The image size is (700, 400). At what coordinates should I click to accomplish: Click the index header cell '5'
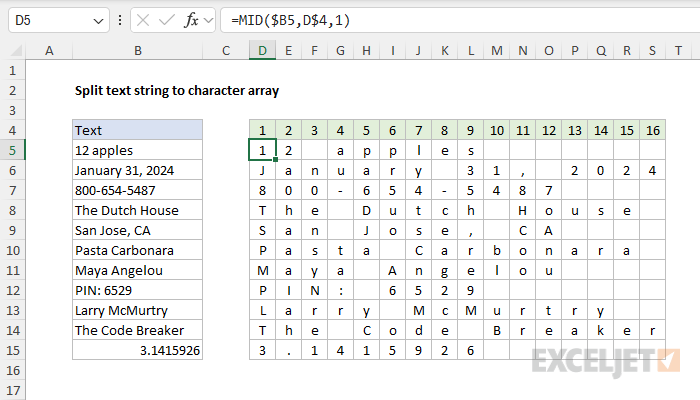367,130
